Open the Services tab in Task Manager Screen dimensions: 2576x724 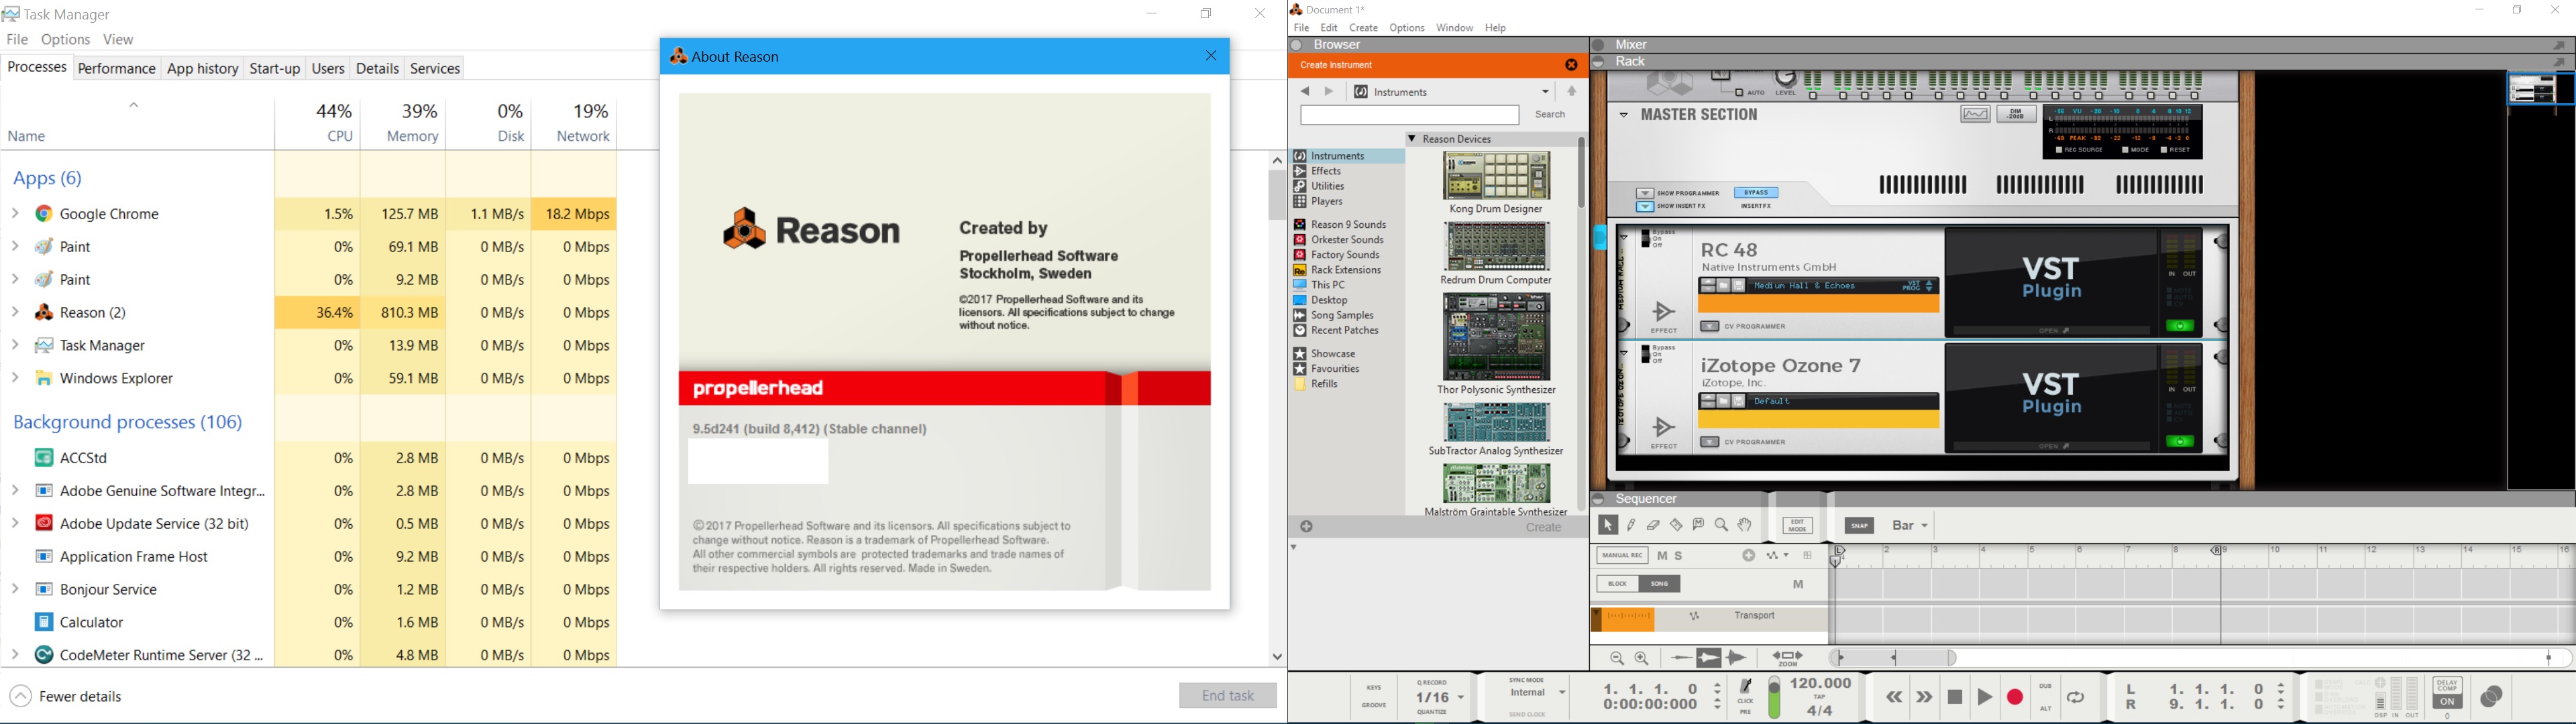pos(436,69)
